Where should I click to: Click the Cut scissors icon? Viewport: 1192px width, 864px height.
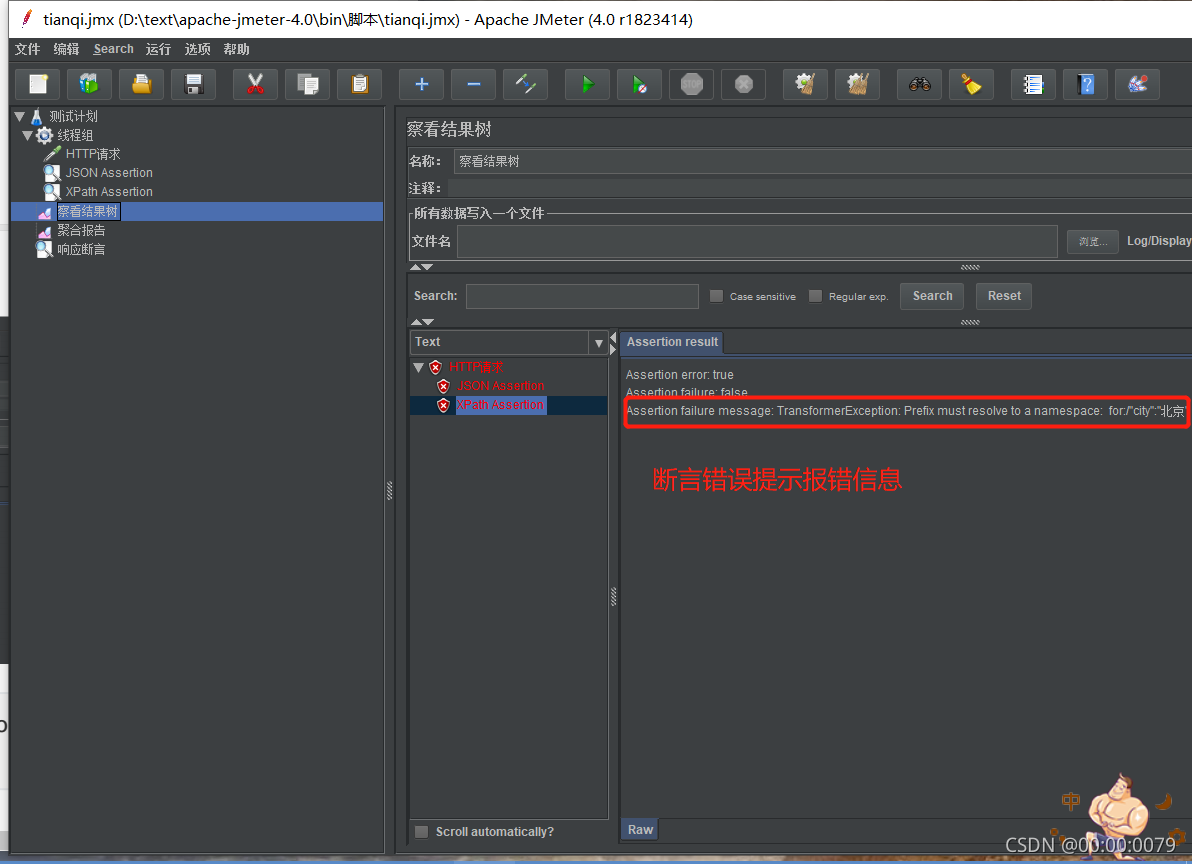[x=255, y=84]
